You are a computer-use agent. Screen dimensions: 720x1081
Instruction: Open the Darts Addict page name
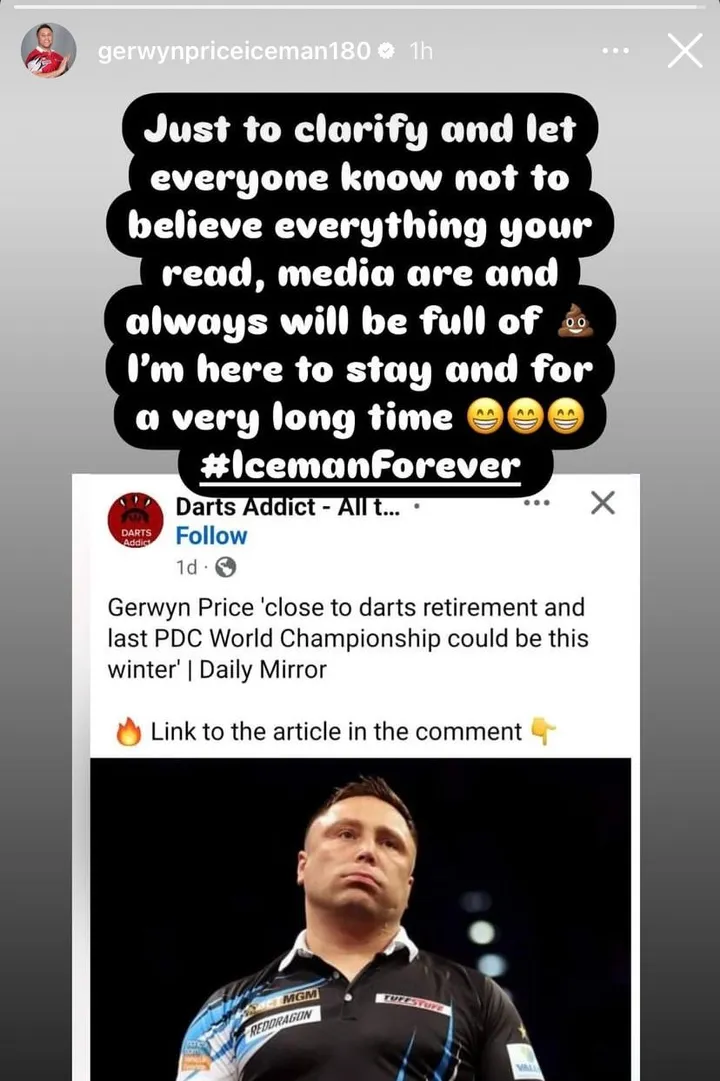[288, 507]
